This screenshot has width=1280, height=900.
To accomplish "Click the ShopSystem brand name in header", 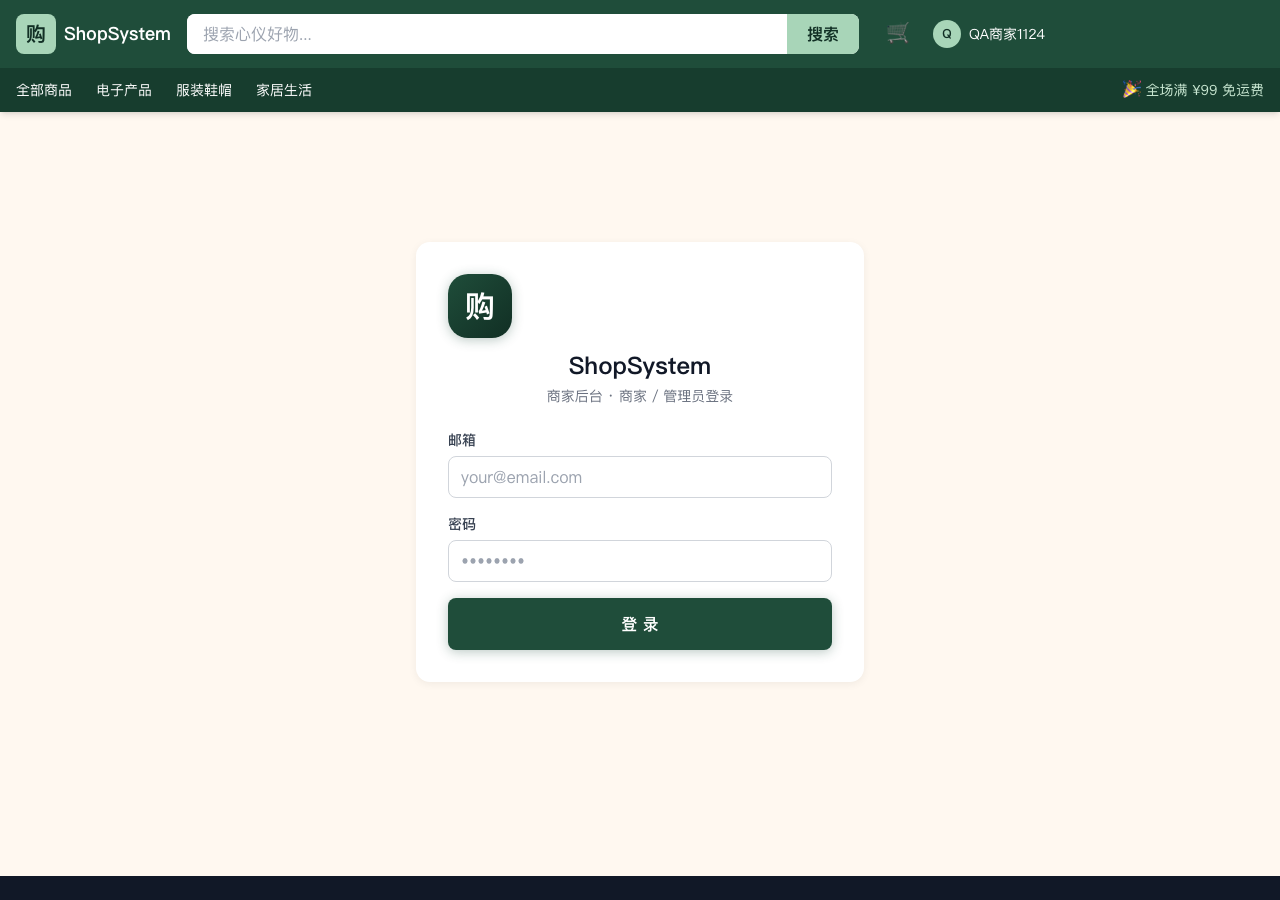I will point(117,34).
